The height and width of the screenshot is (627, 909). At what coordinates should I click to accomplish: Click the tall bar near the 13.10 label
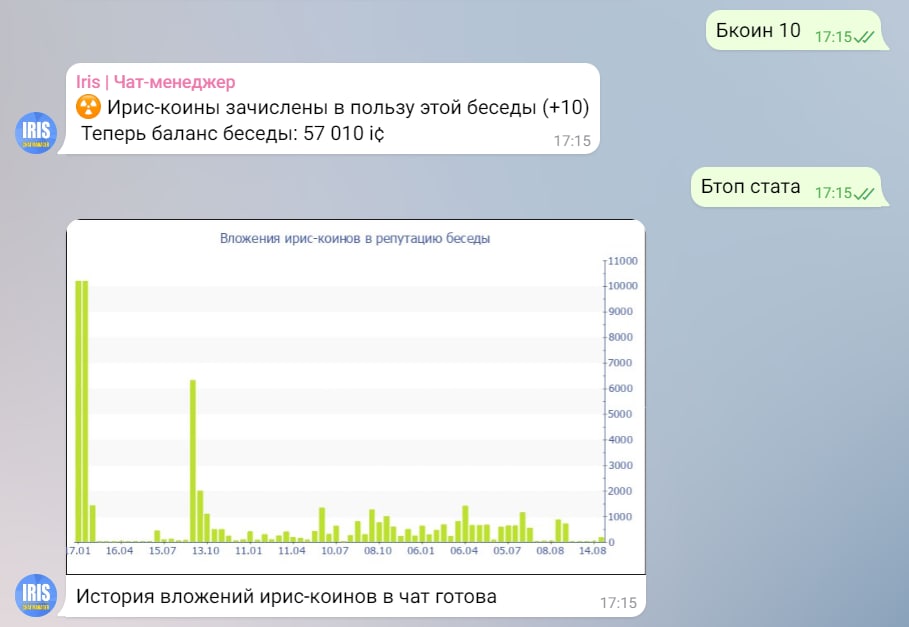coord(193,461)
